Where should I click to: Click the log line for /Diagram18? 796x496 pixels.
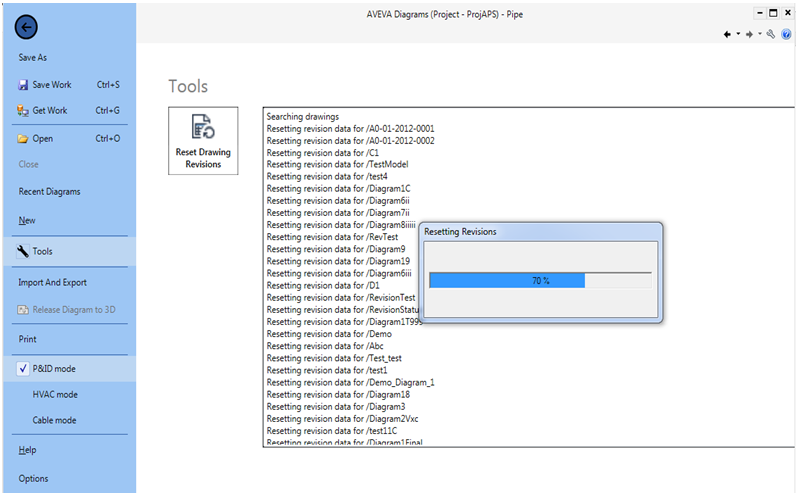(x=338, y=394)
